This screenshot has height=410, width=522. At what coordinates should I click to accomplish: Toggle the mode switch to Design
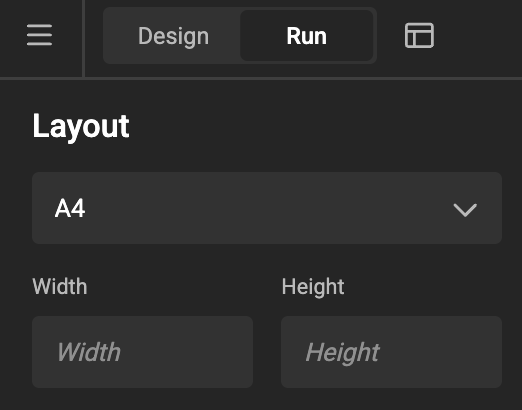[173, 36]
